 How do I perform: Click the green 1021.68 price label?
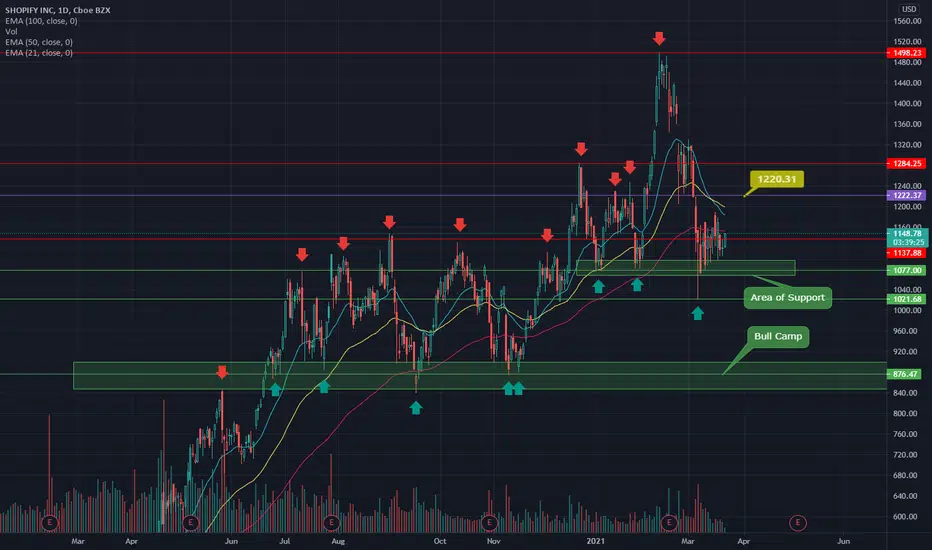coord(906,299)
